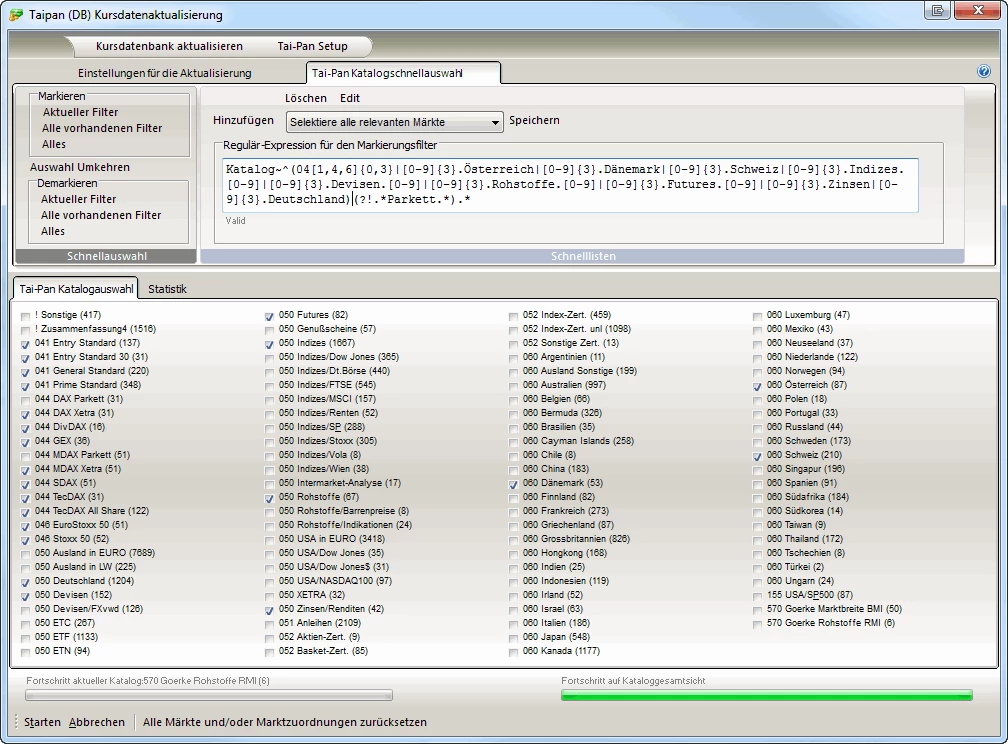Click Abbrechen in the bottom bar
The height and width of the screenshot is (744, 1008).
click(97, 722)
